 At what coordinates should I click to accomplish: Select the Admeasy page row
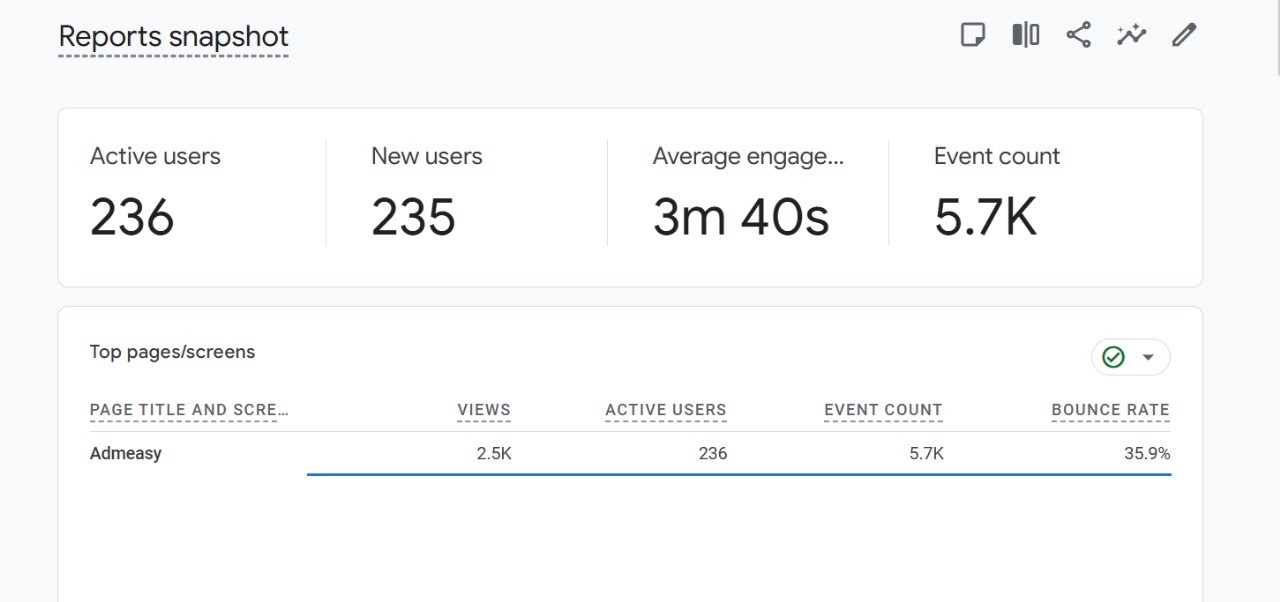tap(126, 453)
